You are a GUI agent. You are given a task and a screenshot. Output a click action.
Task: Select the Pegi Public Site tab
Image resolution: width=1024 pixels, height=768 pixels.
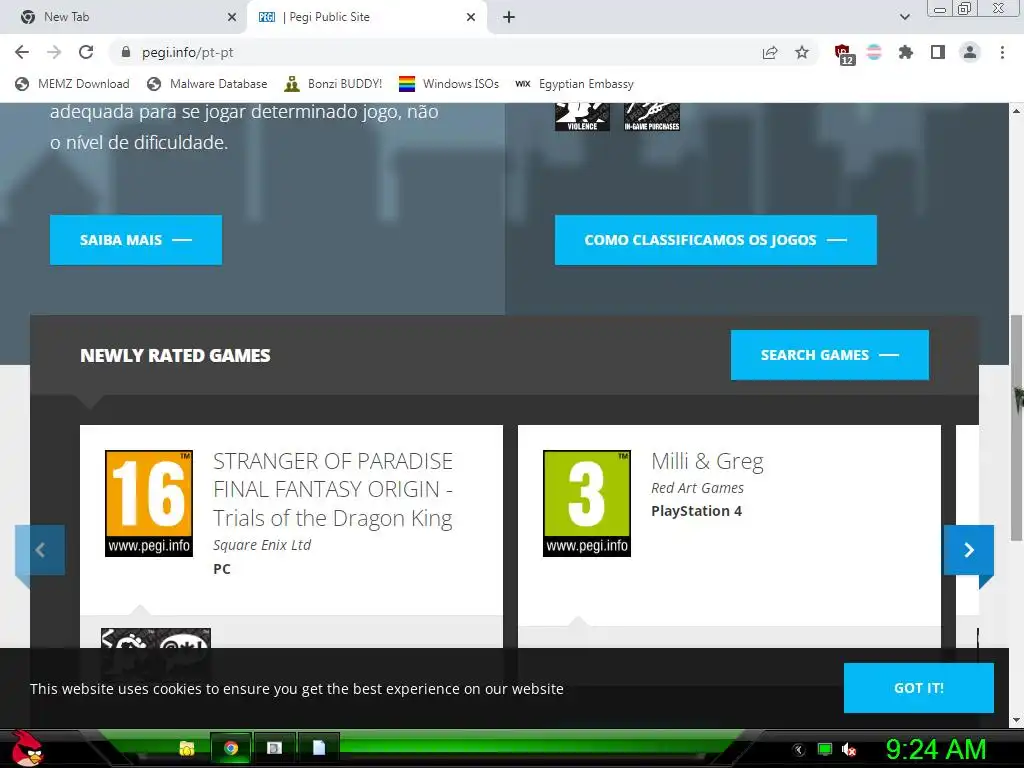pyautogui.click(x=366, y=17)
